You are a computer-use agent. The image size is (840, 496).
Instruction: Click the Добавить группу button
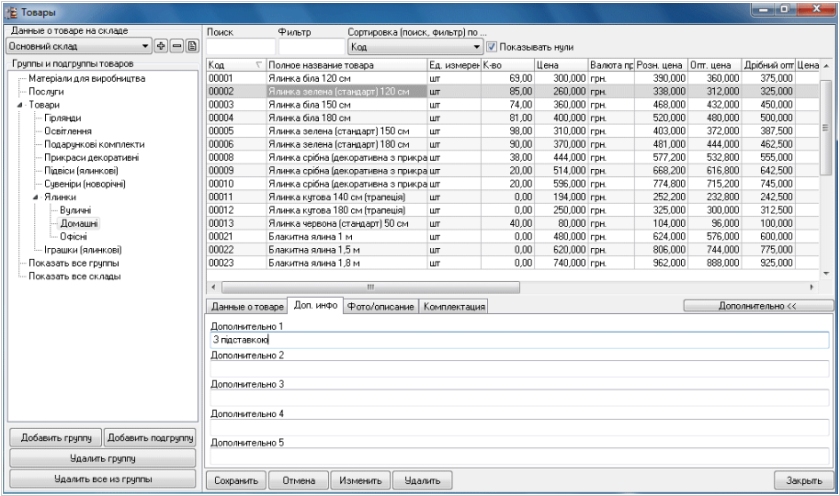click(56, 438)
